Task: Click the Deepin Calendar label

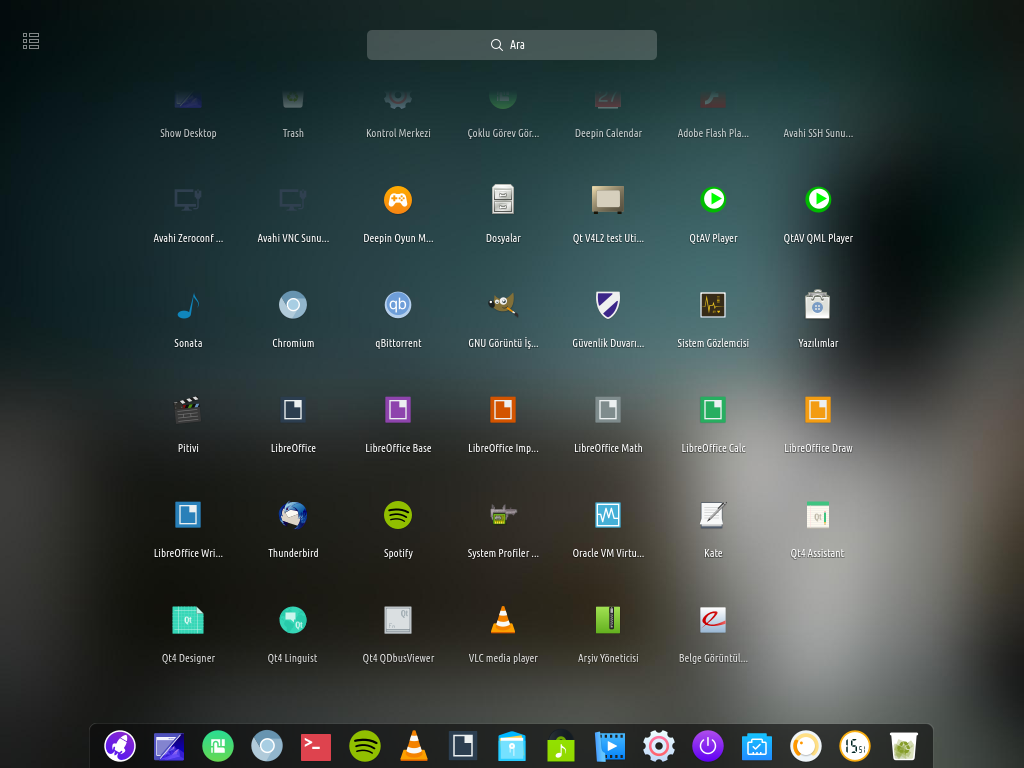Action: [608, 133]
